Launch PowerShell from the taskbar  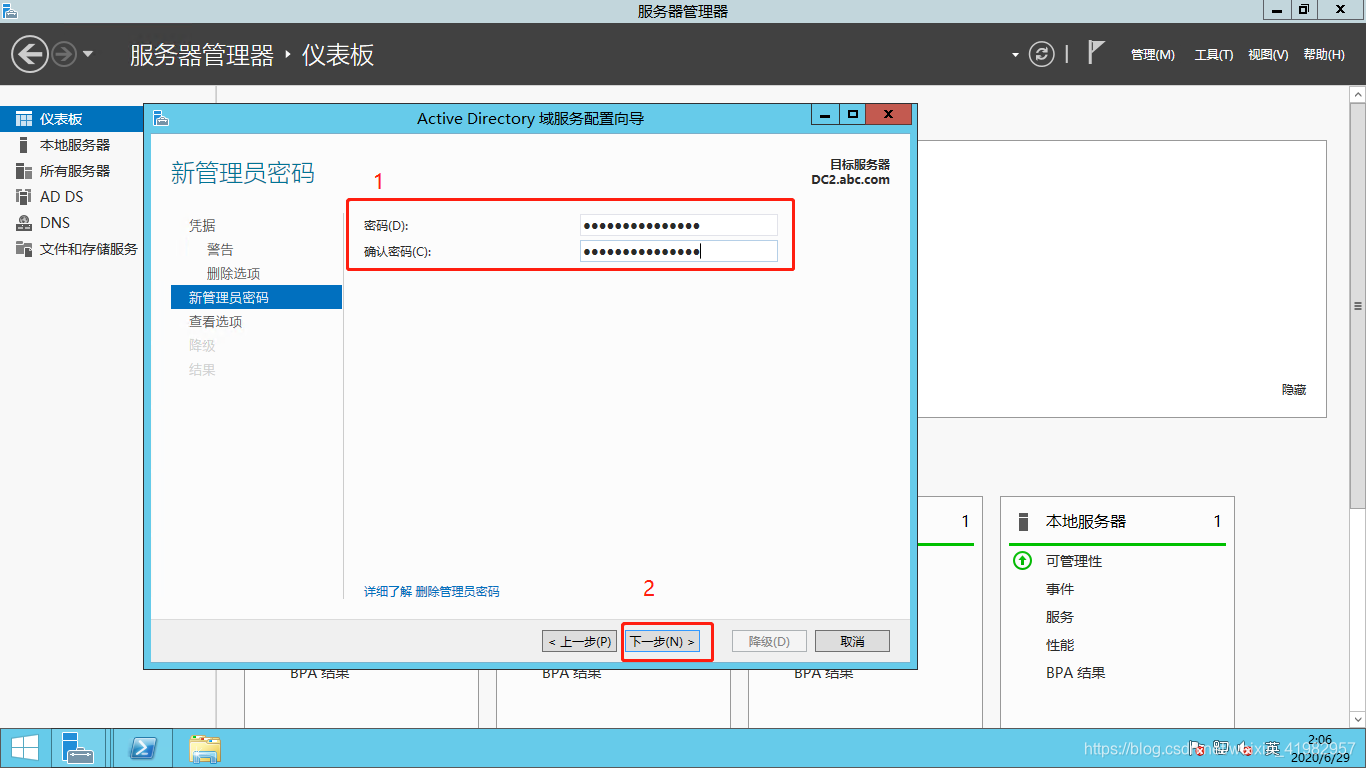pos(143,748)
